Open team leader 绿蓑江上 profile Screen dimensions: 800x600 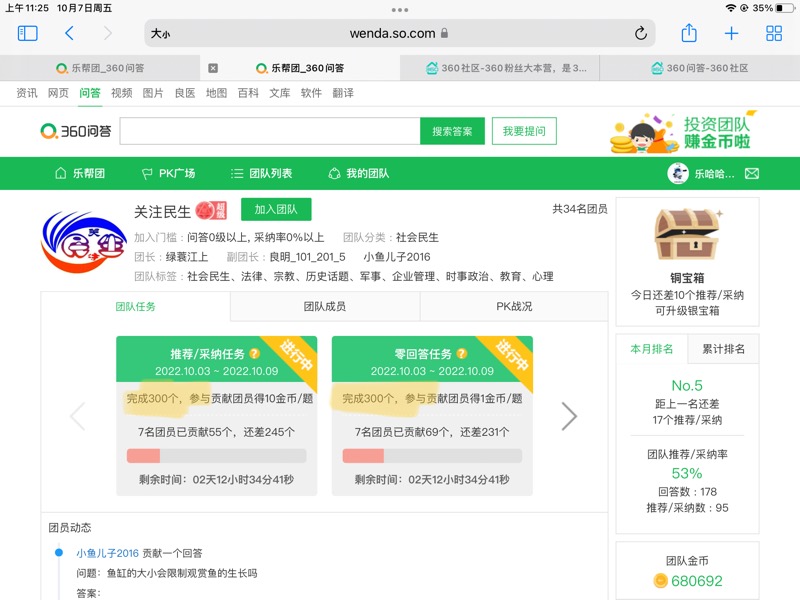coord(187,257)
